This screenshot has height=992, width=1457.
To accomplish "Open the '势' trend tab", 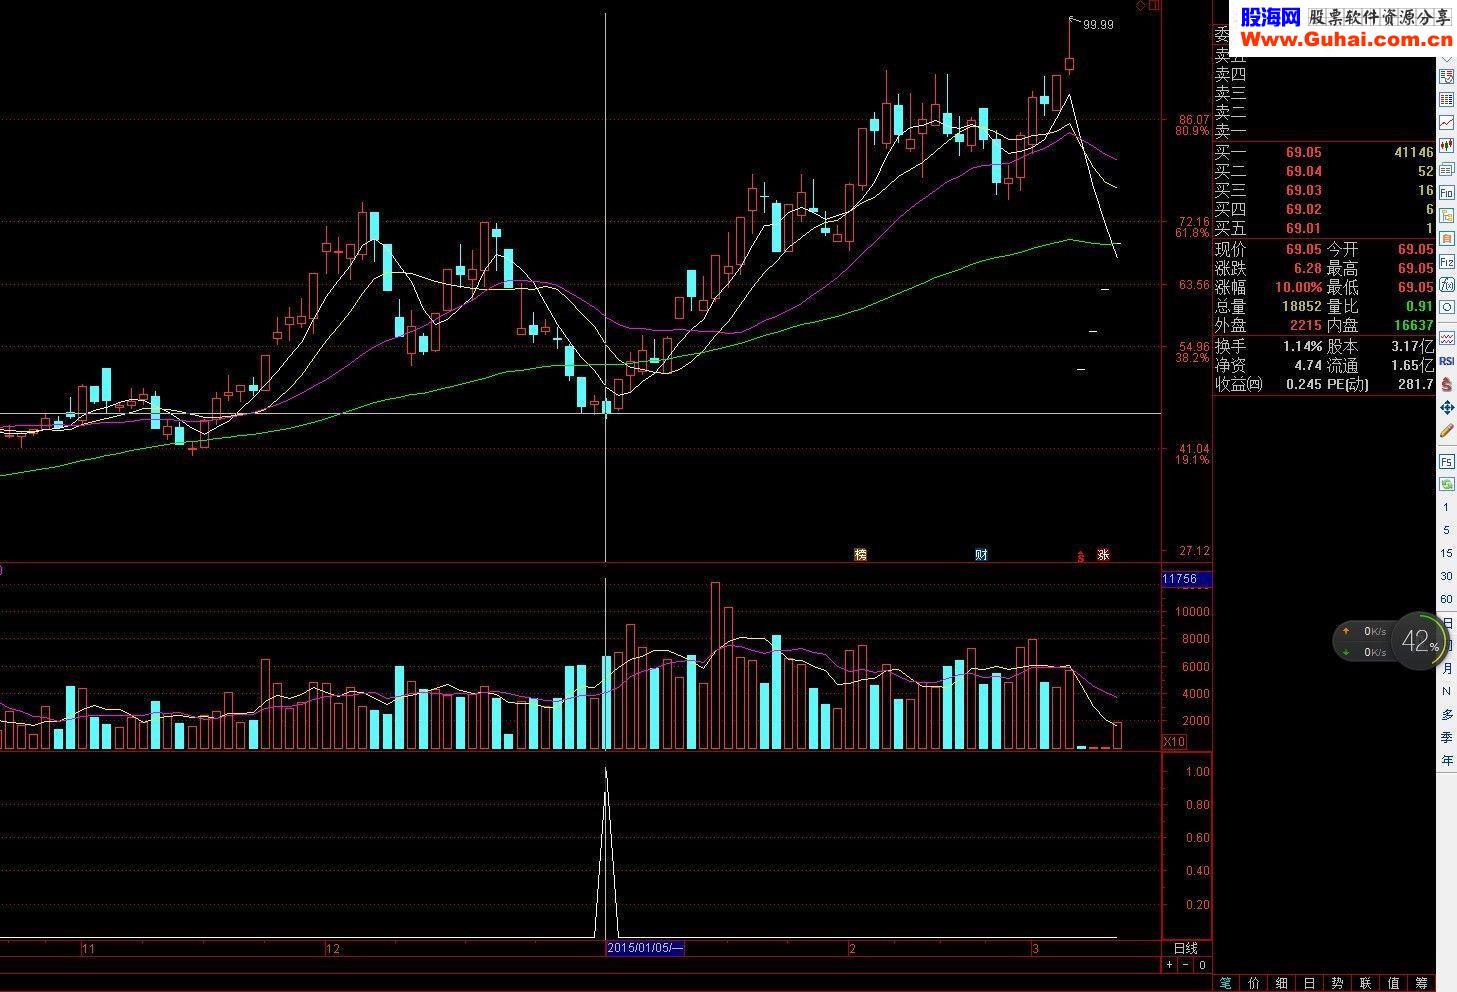I will click(1337, 983).
